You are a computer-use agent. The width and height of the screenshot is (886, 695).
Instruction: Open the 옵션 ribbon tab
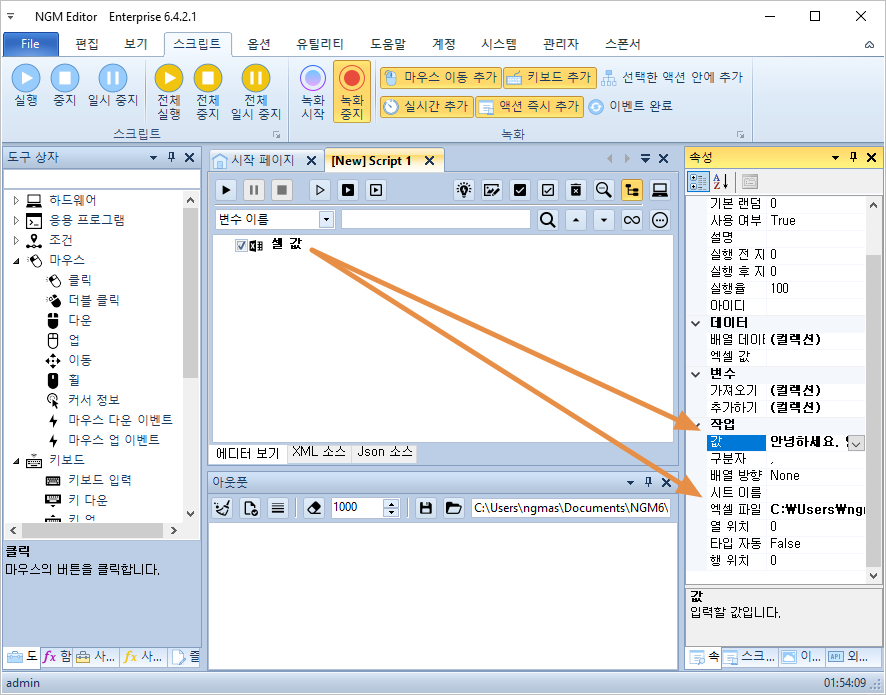259,44
